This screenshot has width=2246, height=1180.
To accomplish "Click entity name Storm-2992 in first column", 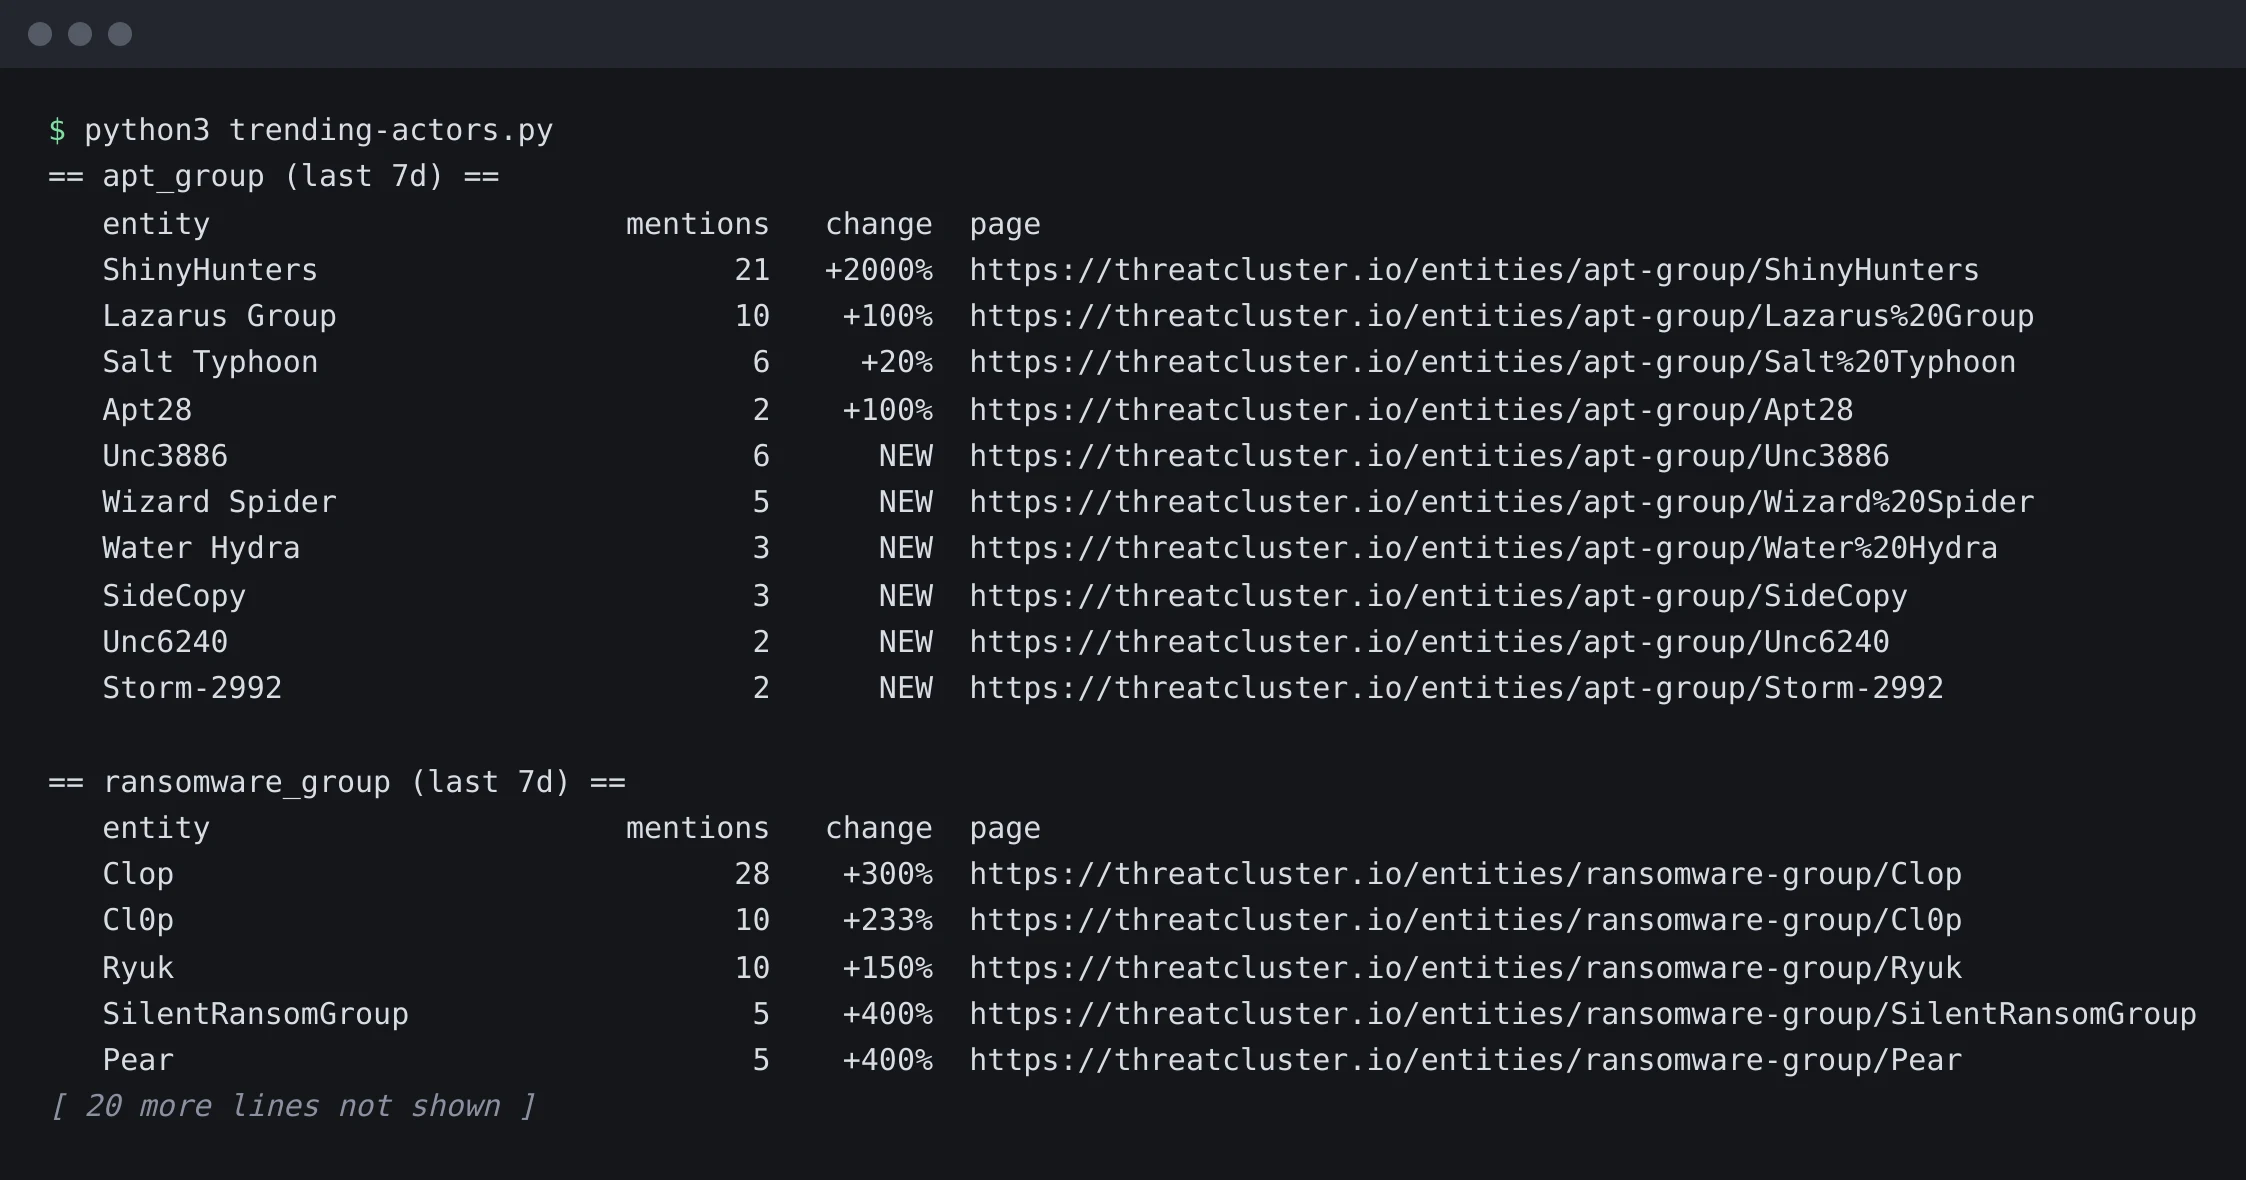I will 192,688.
